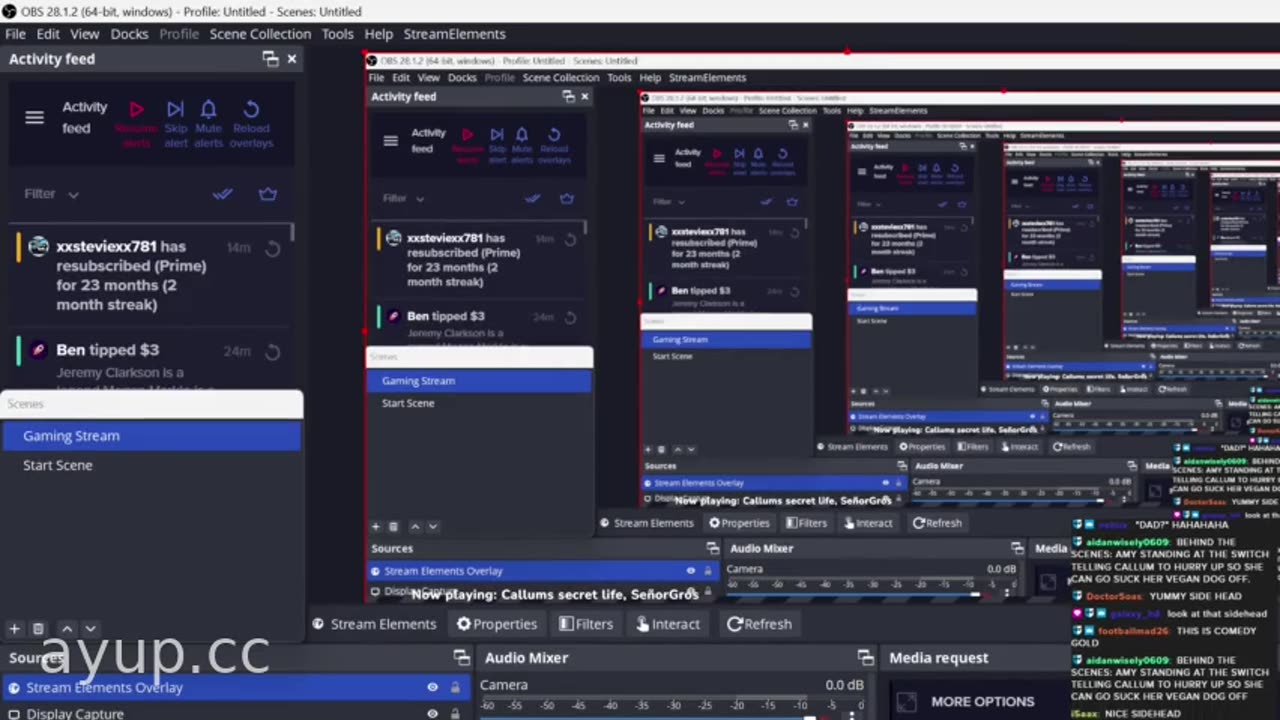Click the xxstevieexx781 event avatar icon

pos(38,247)
